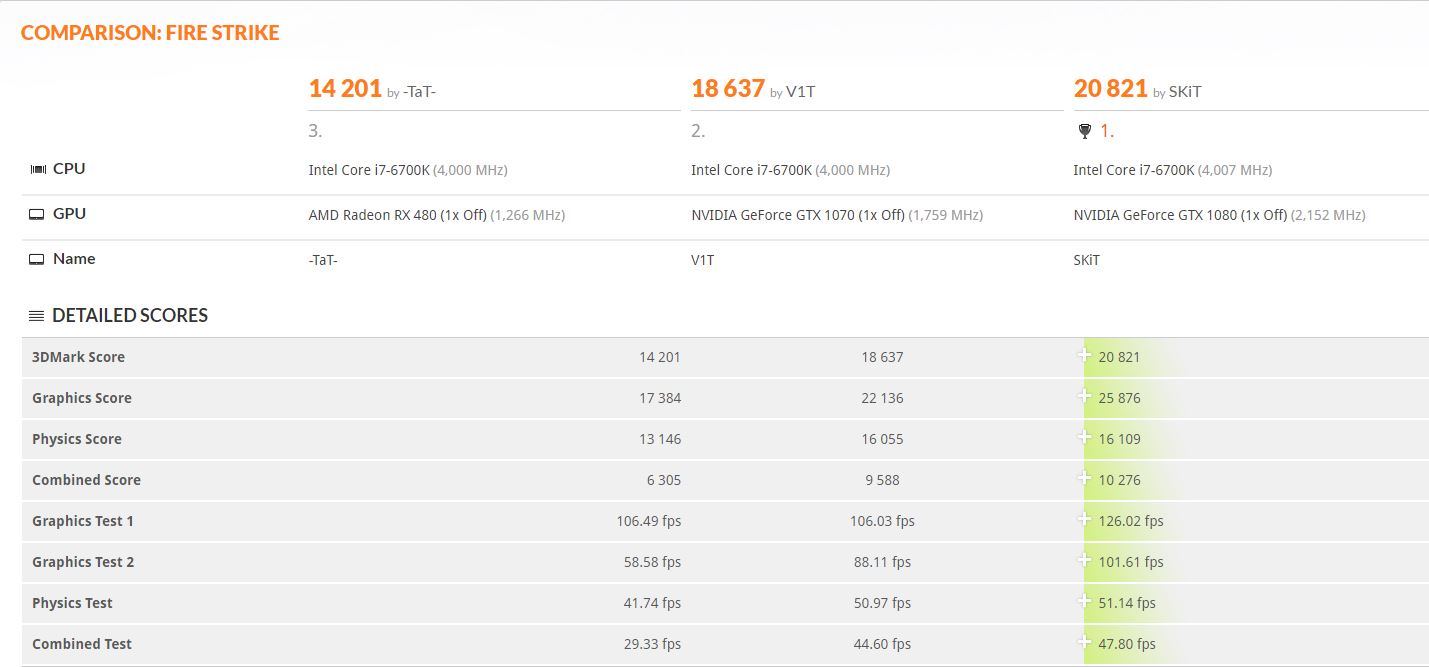Click 'V1T' value in the Name row
The height and width of the screenshot is (667, 1429).
pos(703,260)
